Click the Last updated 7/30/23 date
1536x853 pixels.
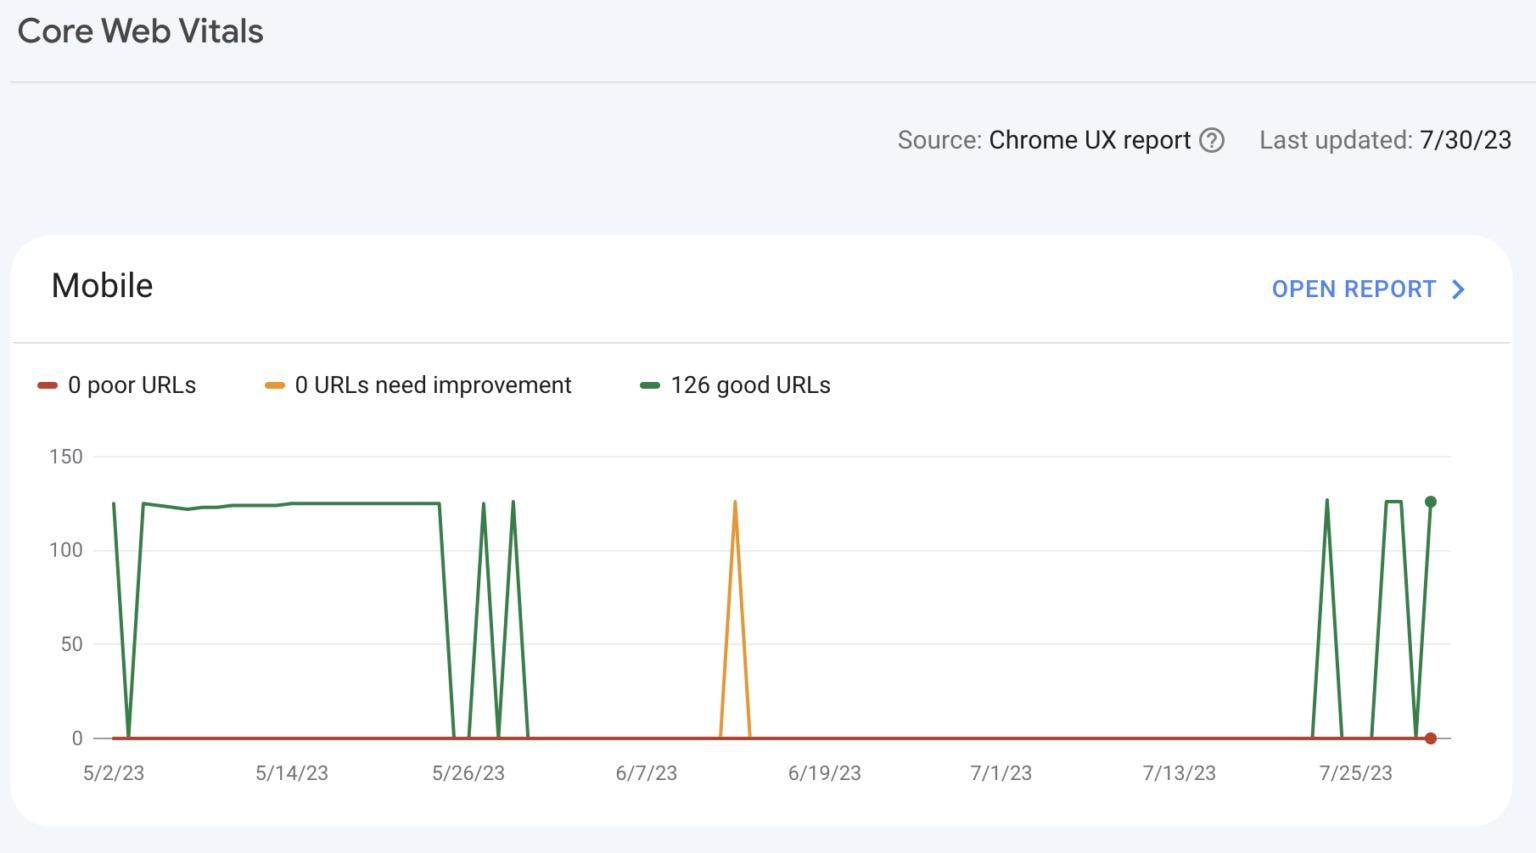tap(1465, 140)
